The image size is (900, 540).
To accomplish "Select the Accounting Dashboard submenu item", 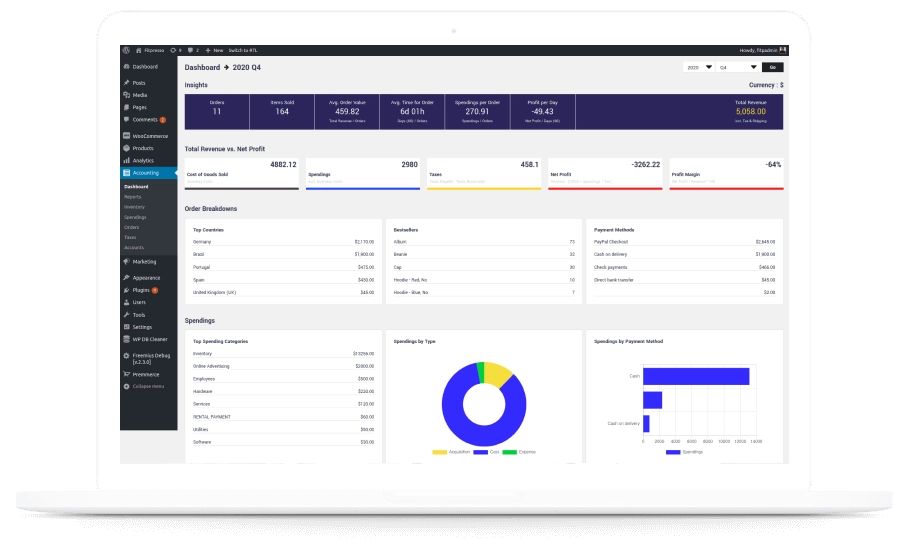I will [x=137, y=187].
